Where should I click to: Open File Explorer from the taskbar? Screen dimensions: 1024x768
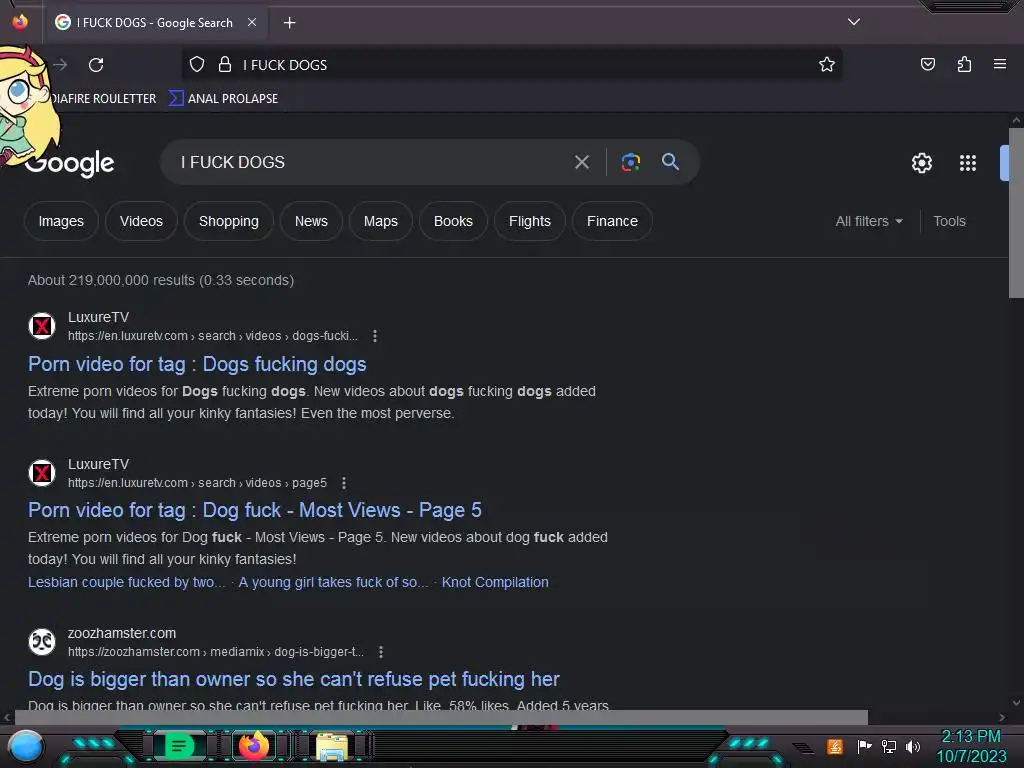[332, 746]
